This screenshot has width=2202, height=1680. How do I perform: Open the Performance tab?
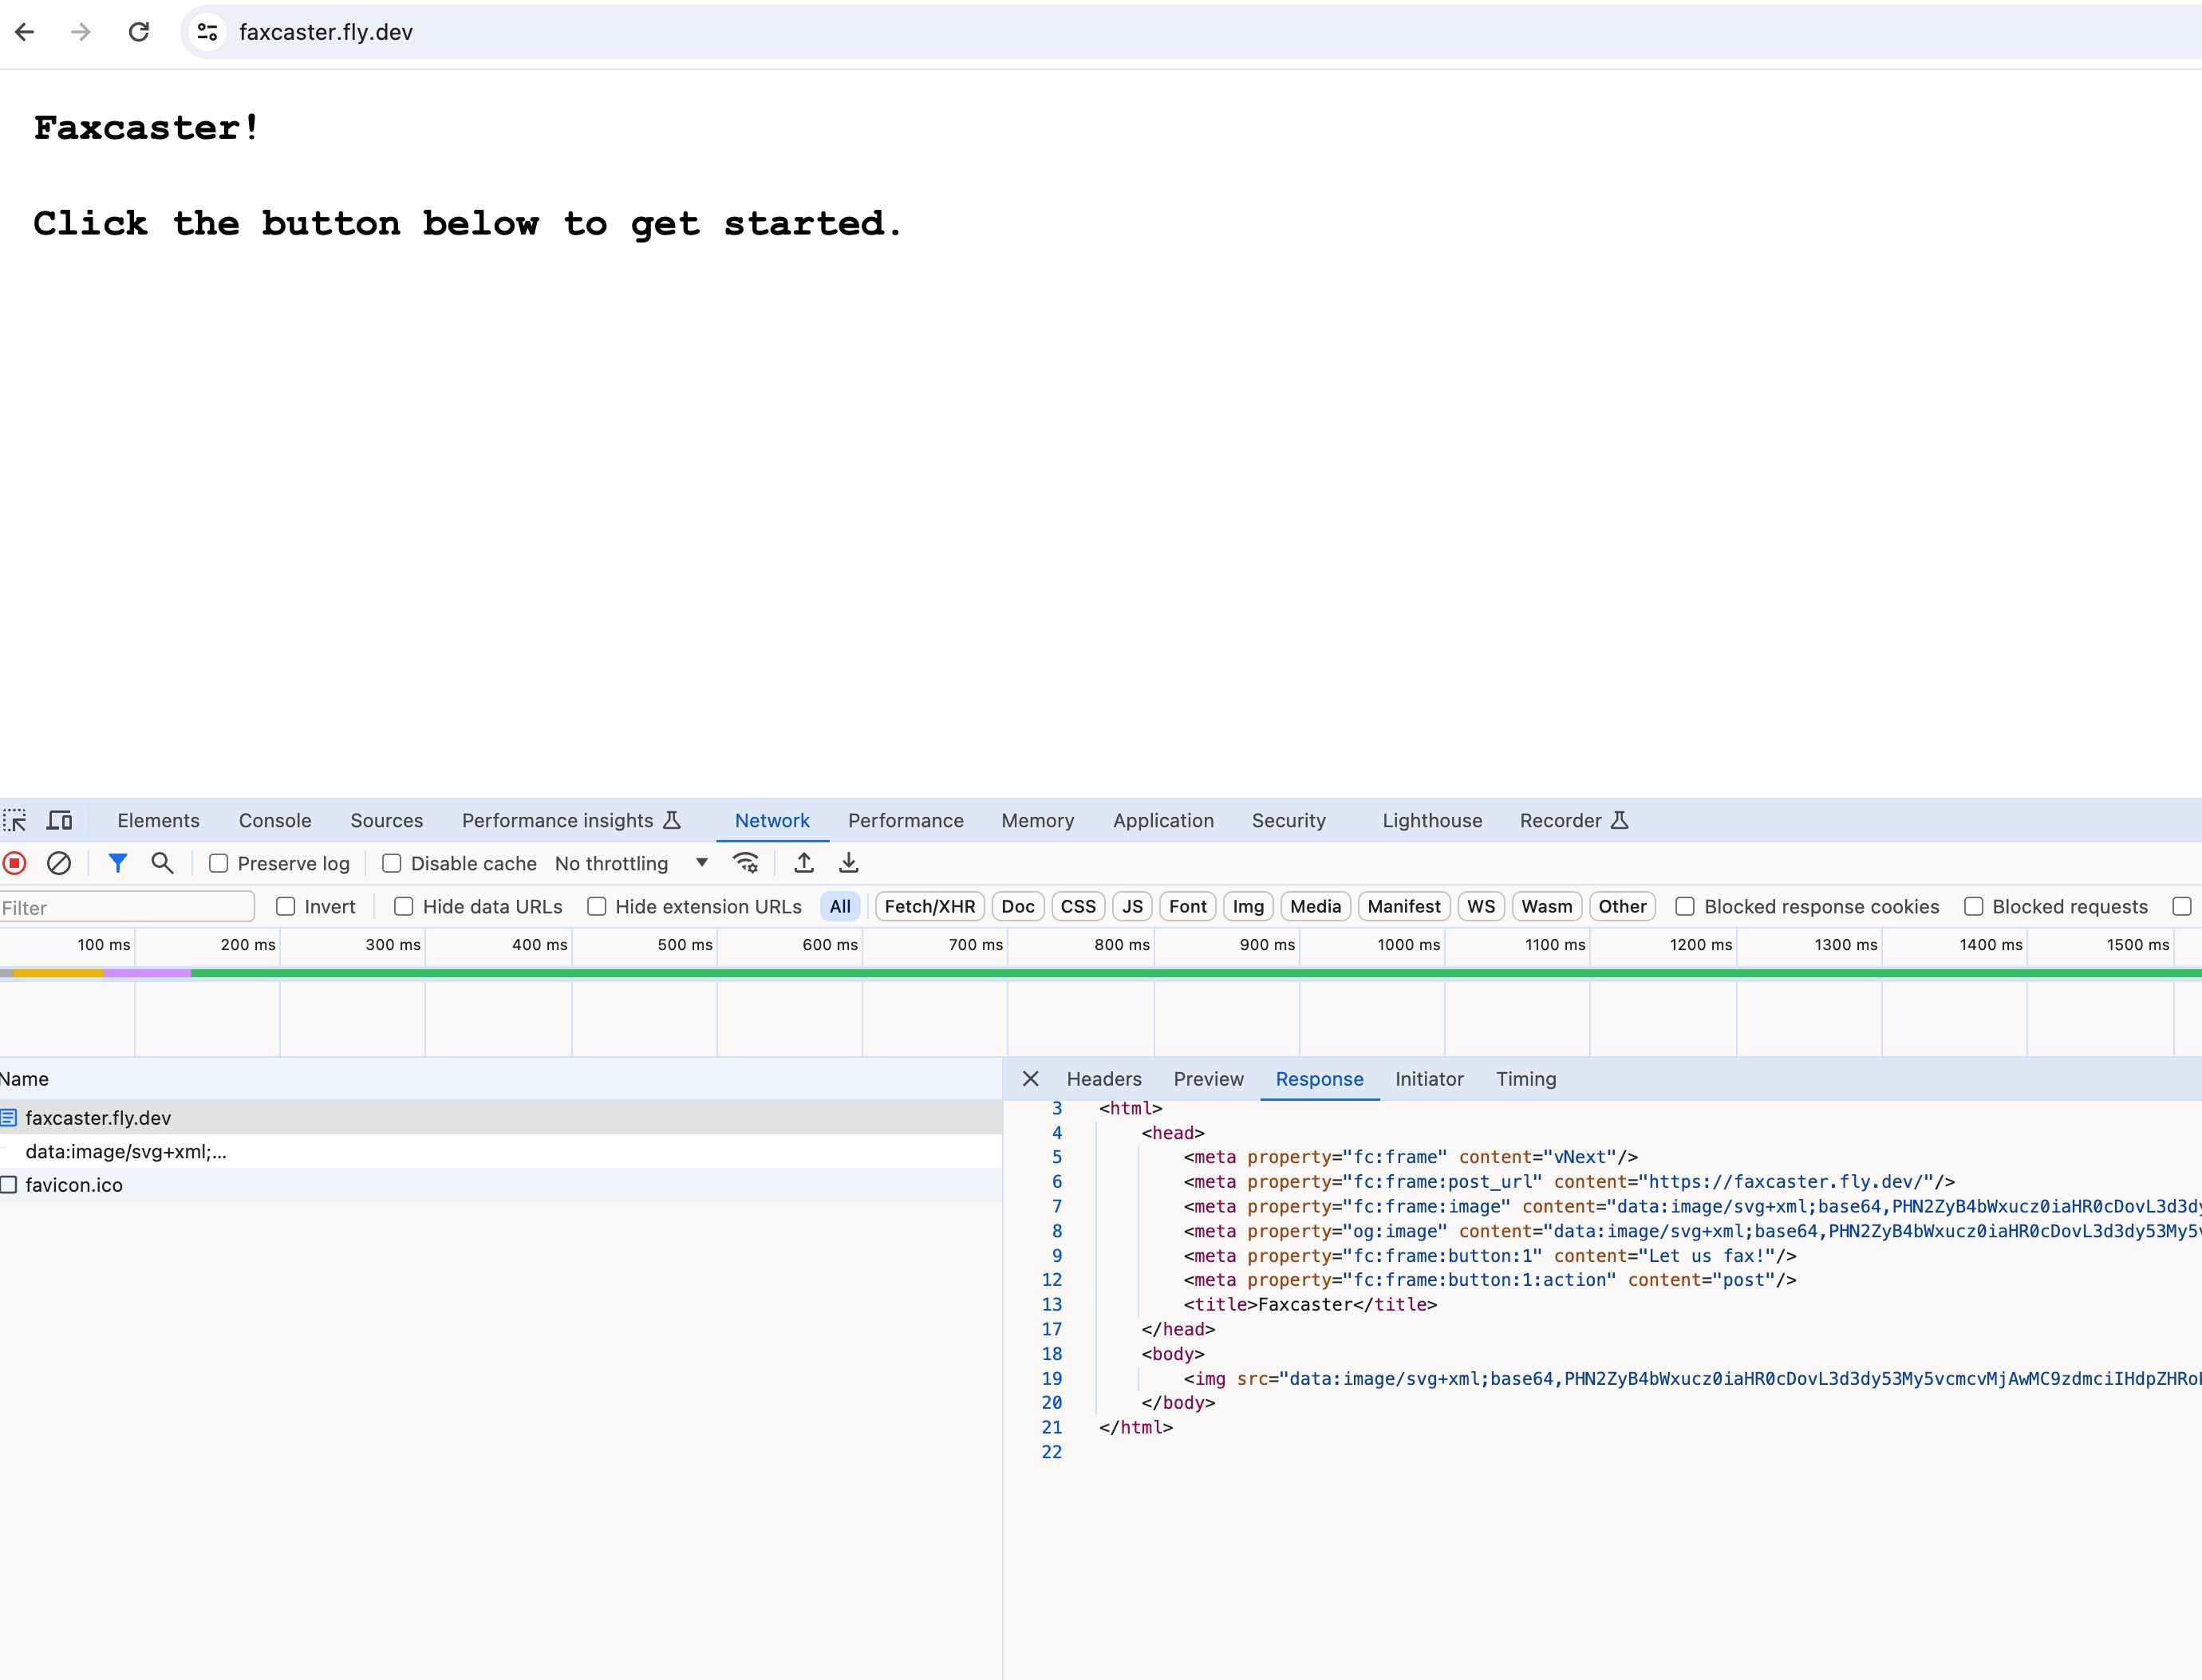coord(906,820)
